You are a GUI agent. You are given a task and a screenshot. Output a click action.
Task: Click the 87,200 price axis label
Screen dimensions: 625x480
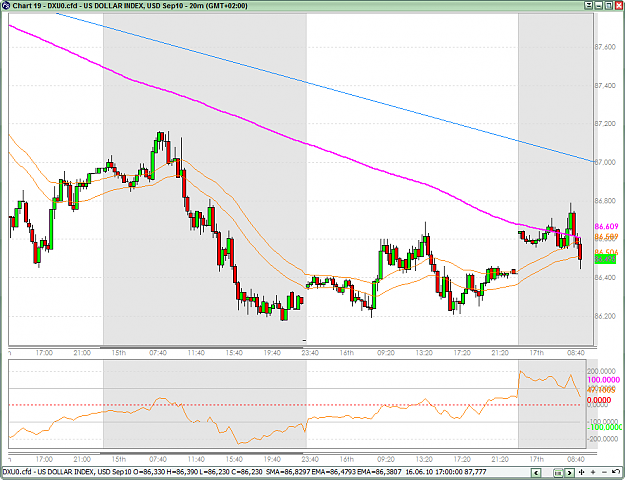coord(605,124)
